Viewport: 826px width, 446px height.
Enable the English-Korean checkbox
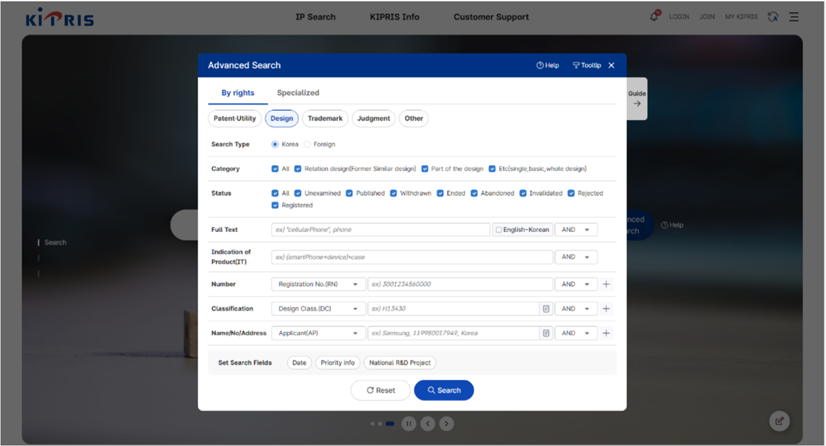tap(499, 230)
